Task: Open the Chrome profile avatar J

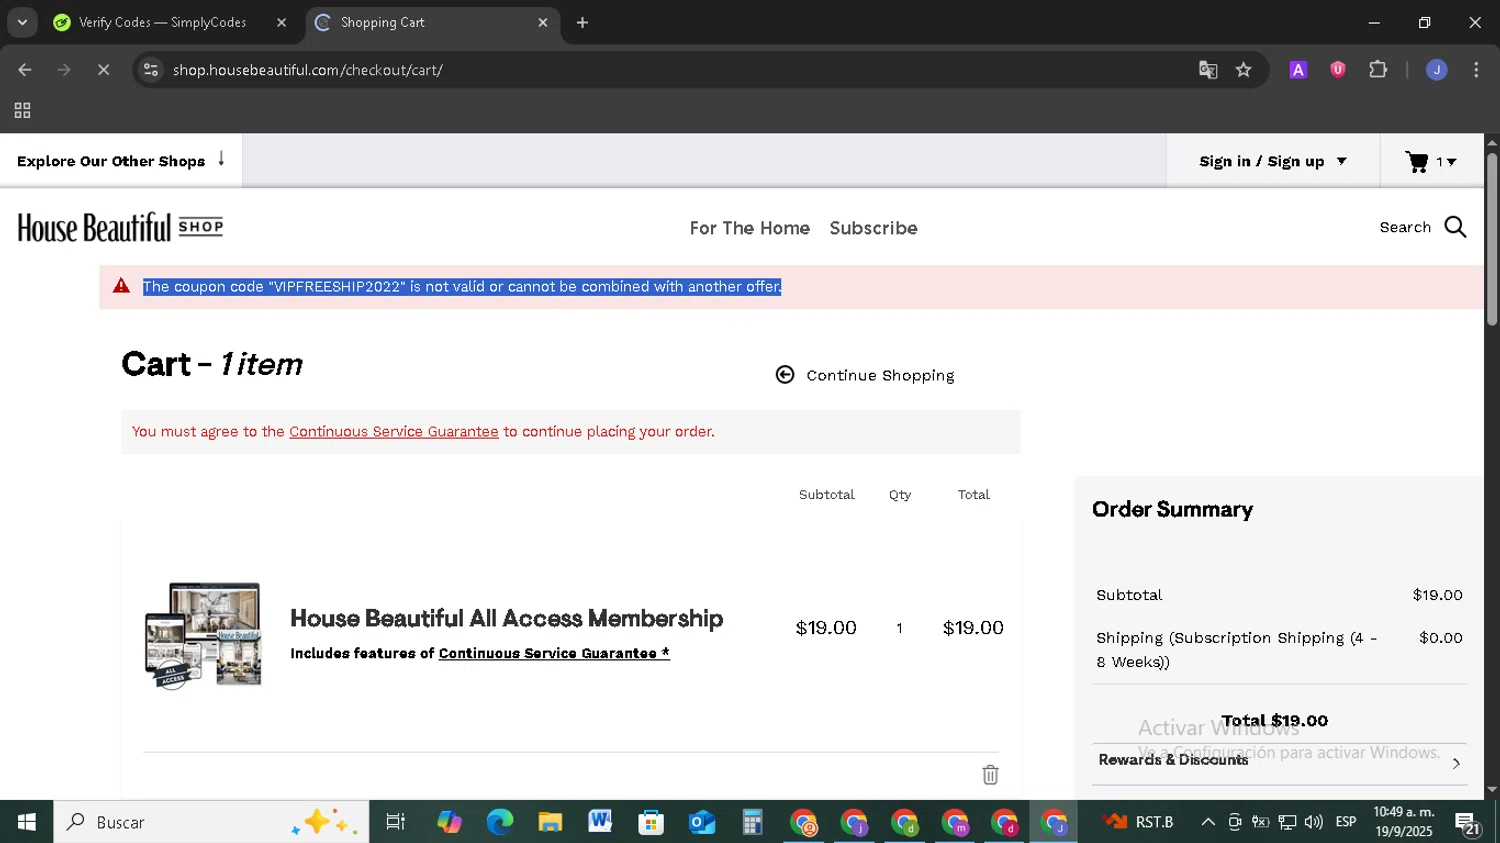Action: (x=1437, y=70)
